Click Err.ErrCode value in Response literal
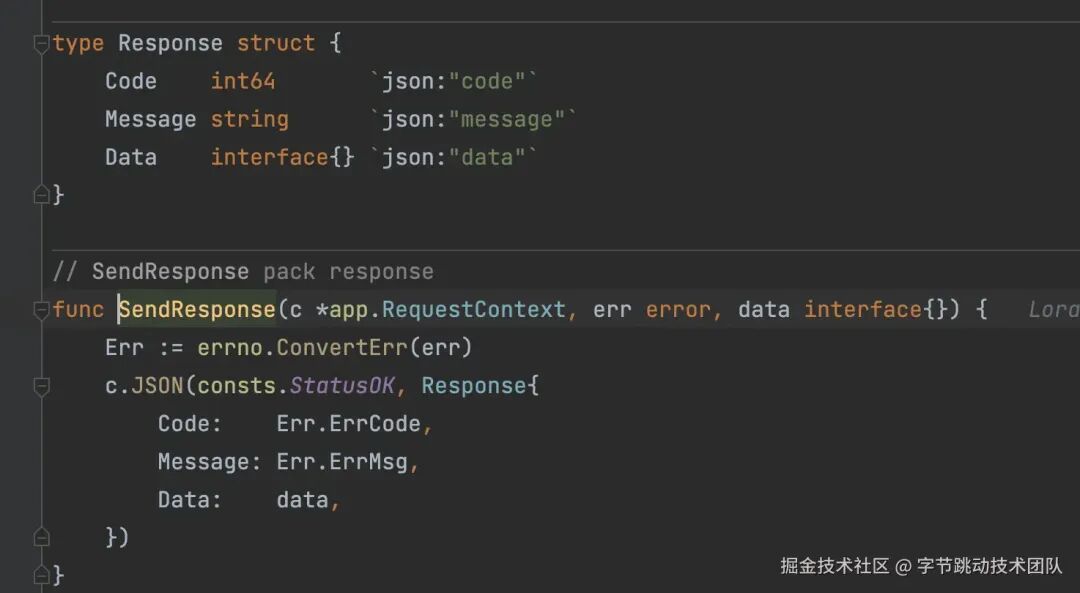The width and height of the screenshot is (1080, 593). point(349,424)
